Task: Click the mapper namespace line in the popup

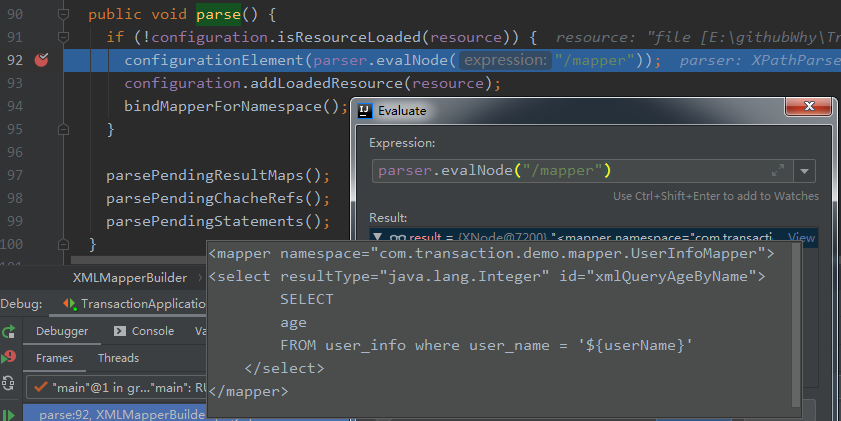Action: coord(491,253)
